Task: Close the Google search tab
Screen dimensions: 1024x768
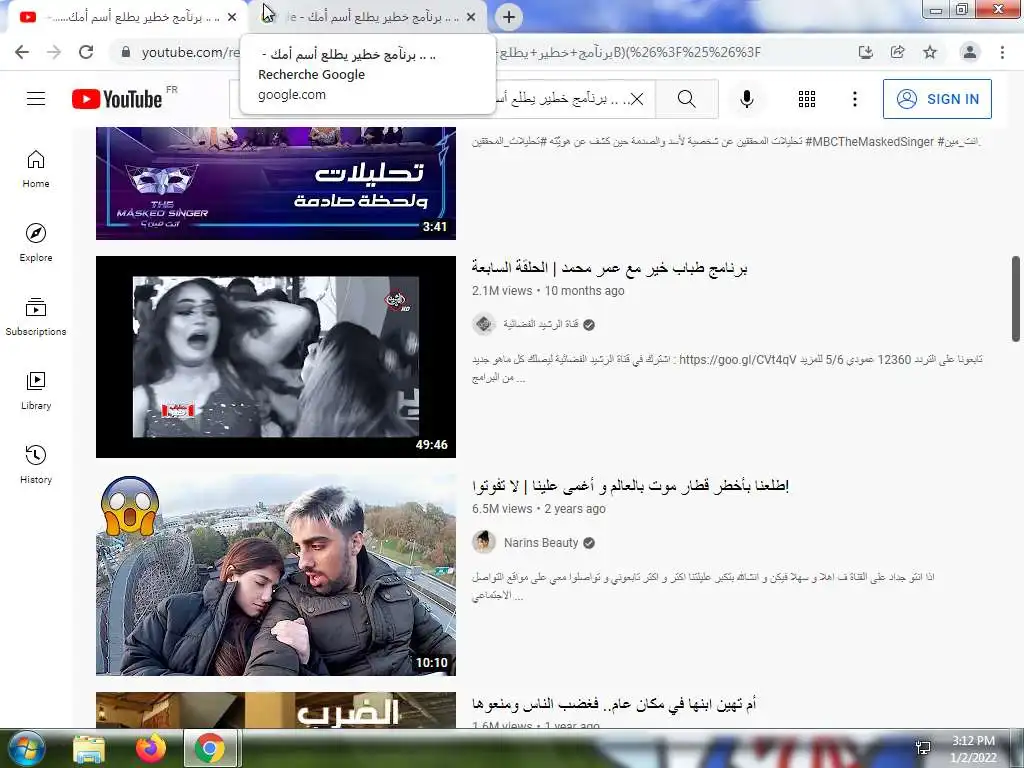Action: tap(471, 17)
